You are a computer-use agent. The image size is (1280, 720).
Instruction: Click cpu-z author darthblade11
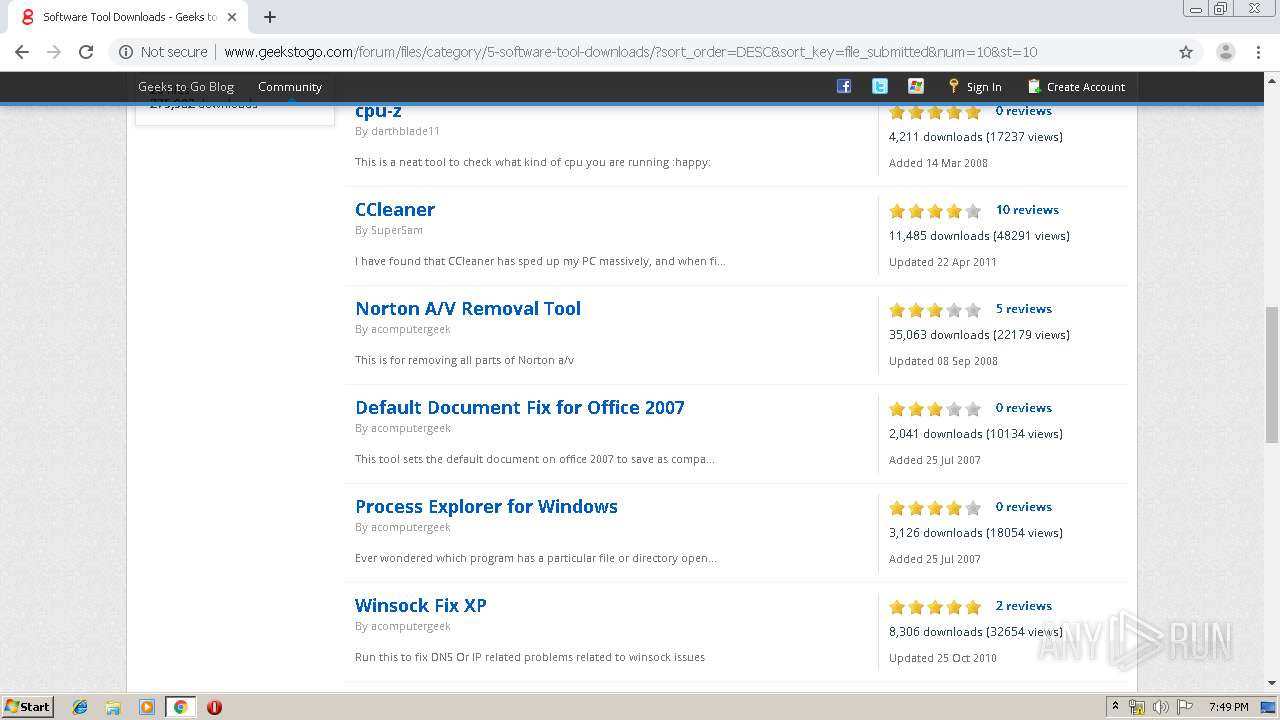click(405, 131)
